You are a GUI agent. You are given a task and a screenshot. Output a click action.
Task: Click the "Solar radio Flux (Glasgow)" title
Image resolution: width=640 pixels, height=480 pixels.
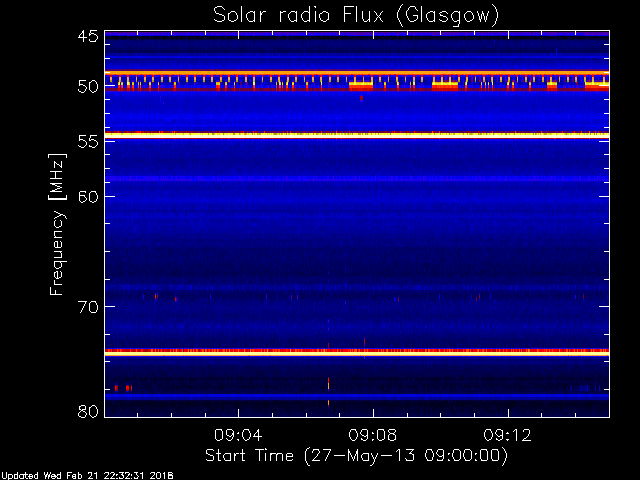(356, 15)
